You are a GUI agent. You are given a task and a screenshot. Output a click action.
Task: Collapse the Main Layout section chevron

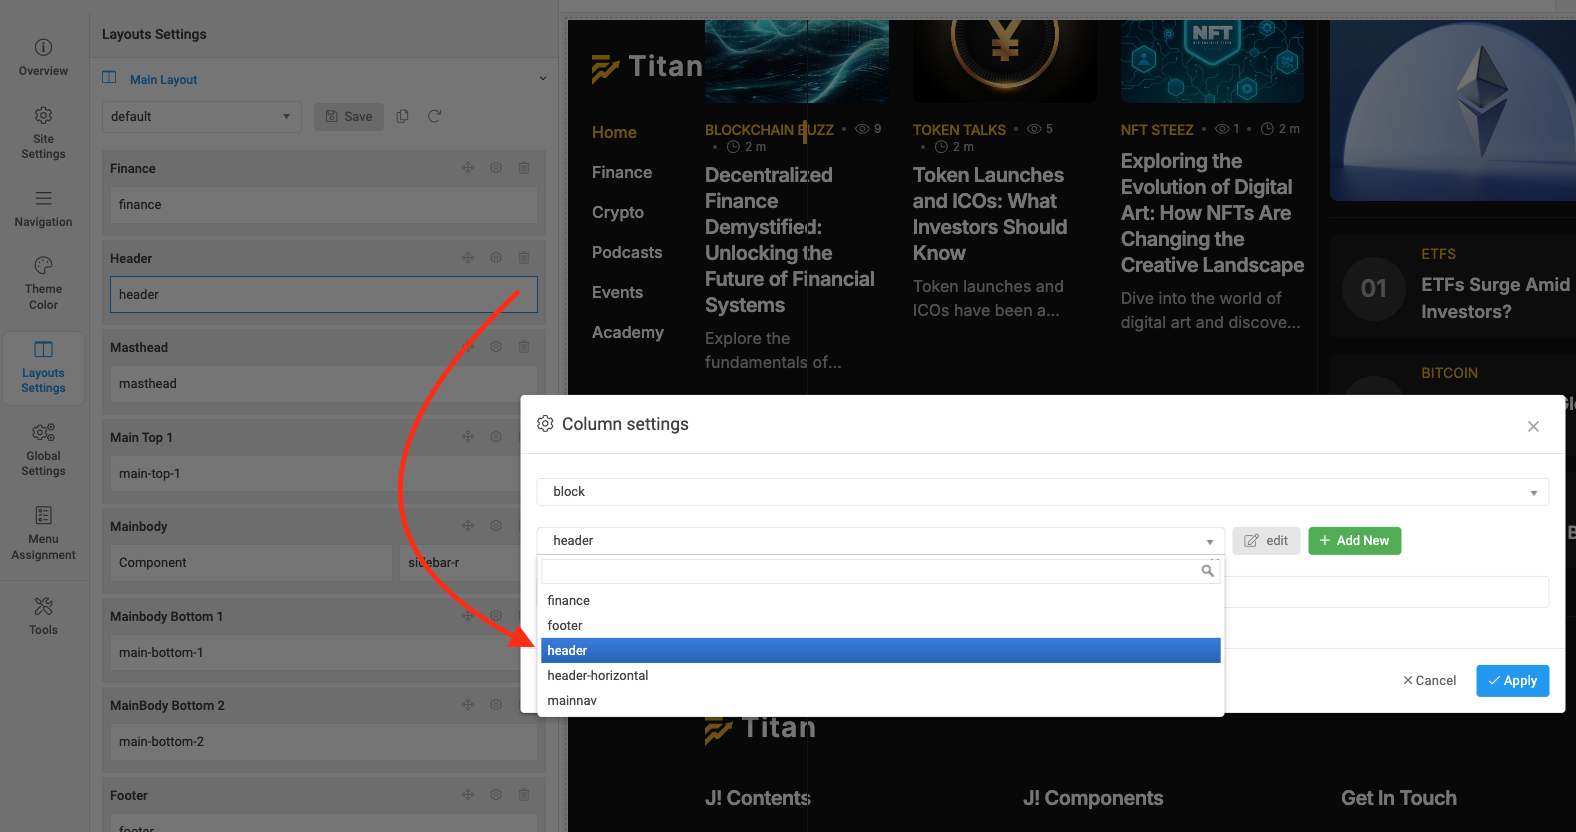pyautogui.click(x=543, y=78)
